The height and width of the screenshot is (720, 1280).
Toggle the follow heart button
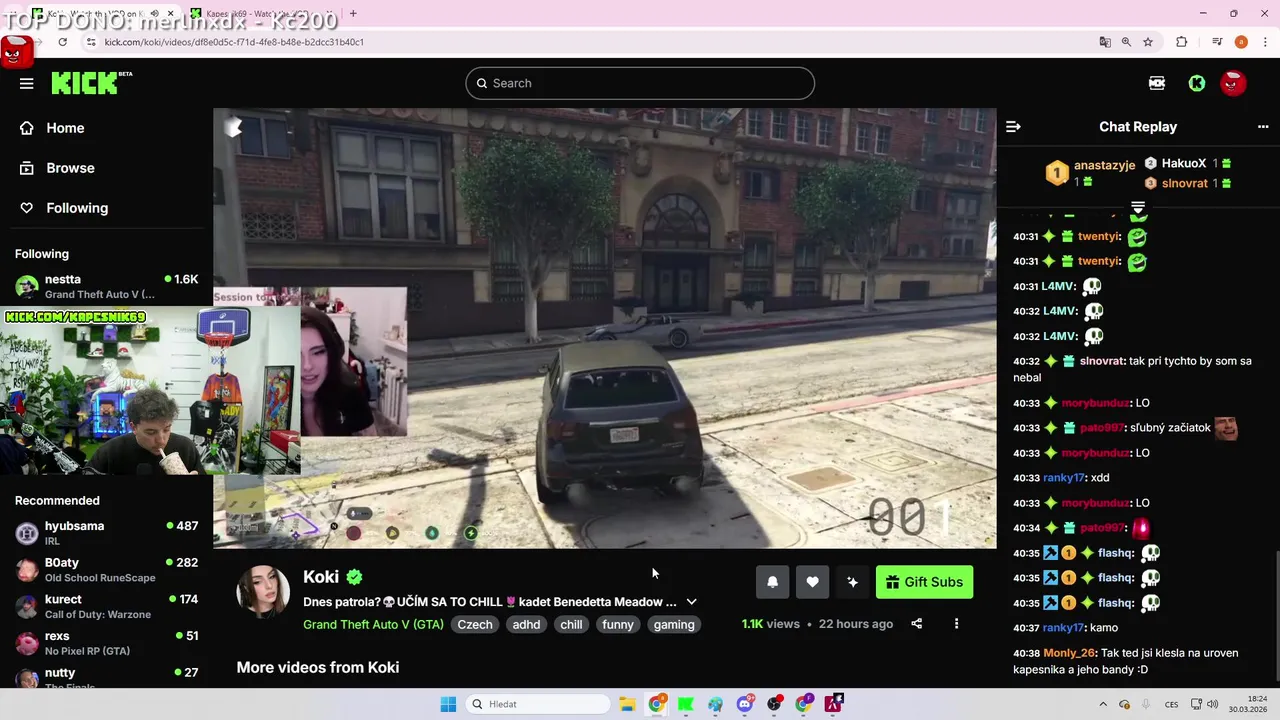tap(812, 582)
